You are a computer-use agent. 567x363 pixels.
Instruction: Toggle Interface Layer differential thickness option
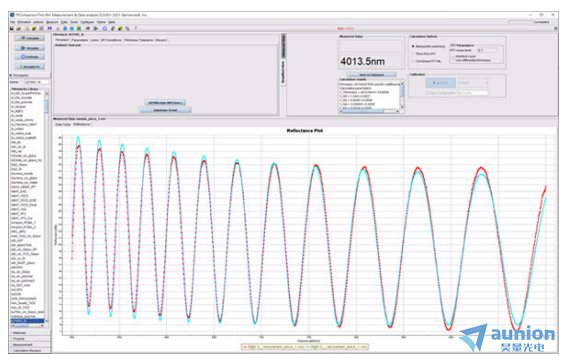click(471, 58)
